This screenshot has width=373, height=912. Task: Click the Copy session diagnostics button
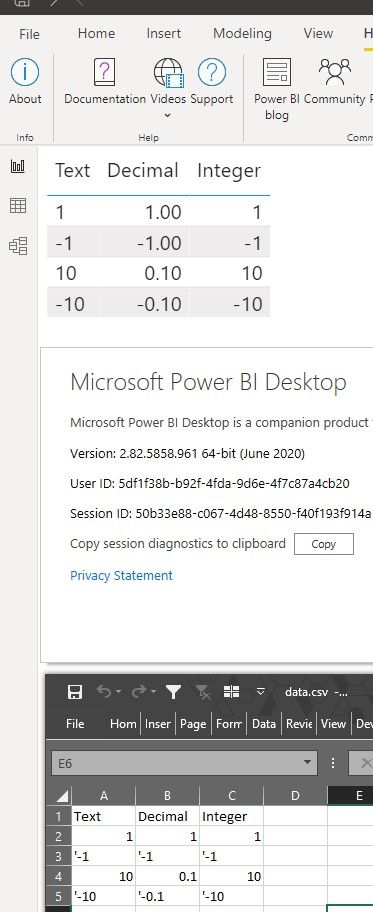coord(324,544)
